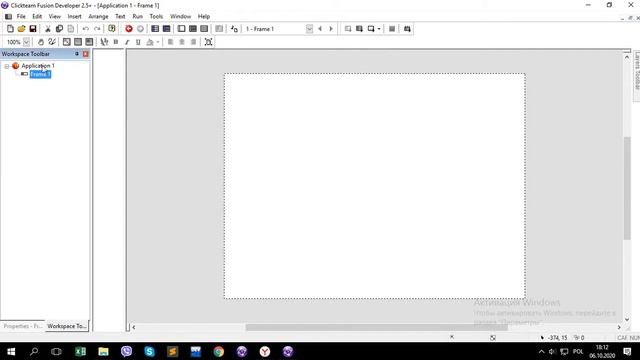Screen dimensions: 640x360
Task: Open the View menu
Action: [55, 16]
